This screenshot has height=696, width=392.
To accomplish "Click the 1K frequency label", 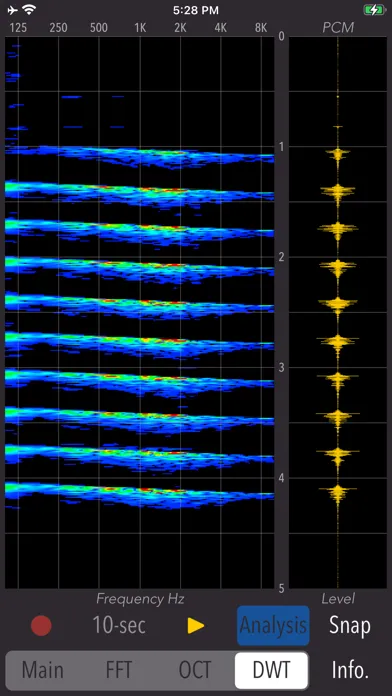I will (x=140, y=28).
